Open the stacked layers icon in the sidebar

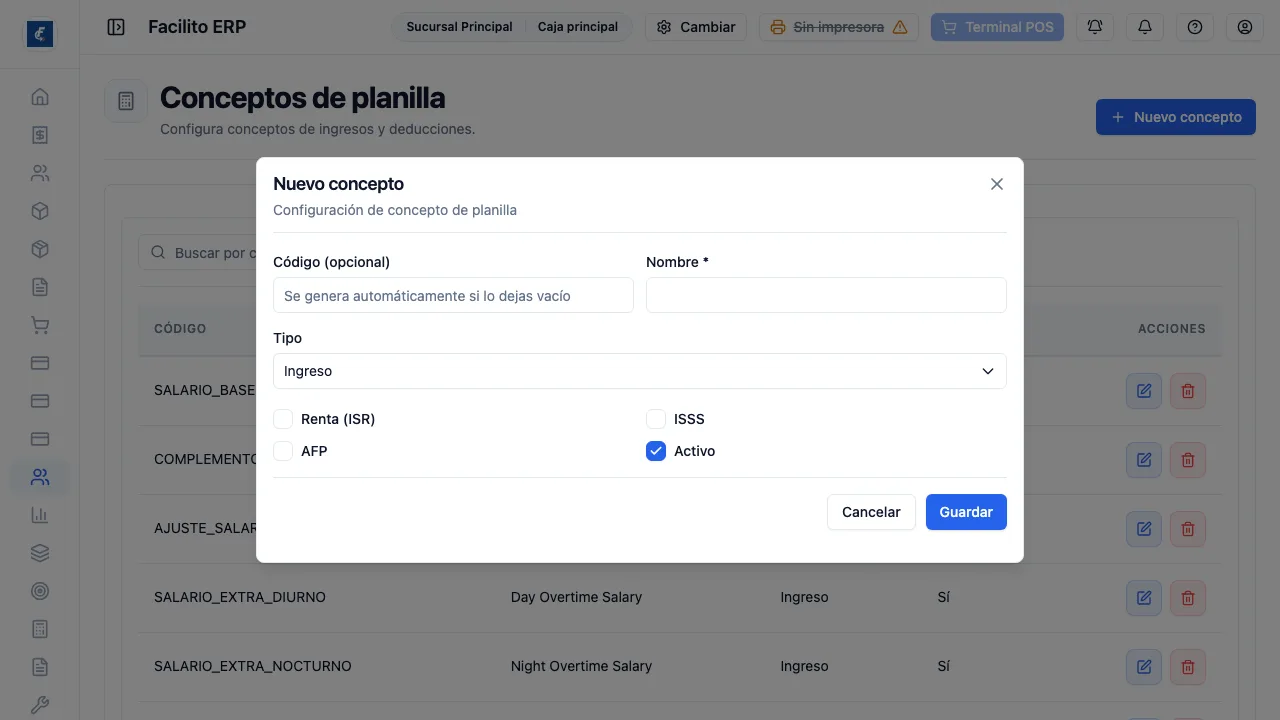click(x=40, y=553)
